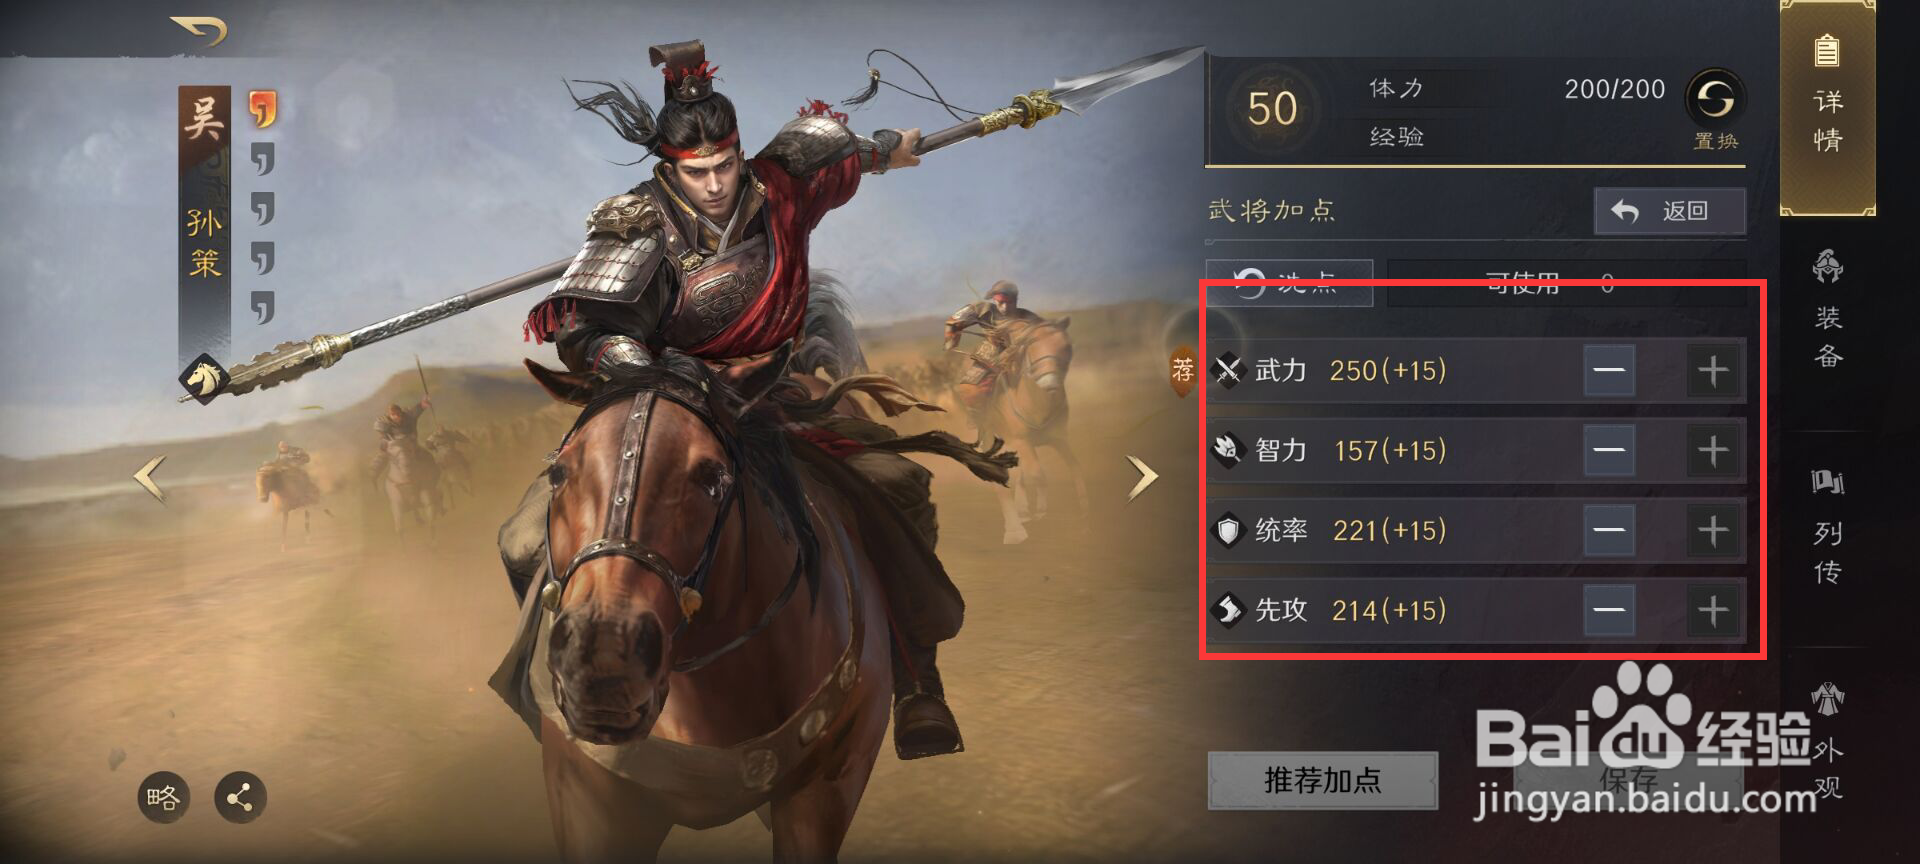1920x864 pixels.
Task: Decrease 统率 with the minus button
Action: pyautogui.click(x=1609, y=530)
